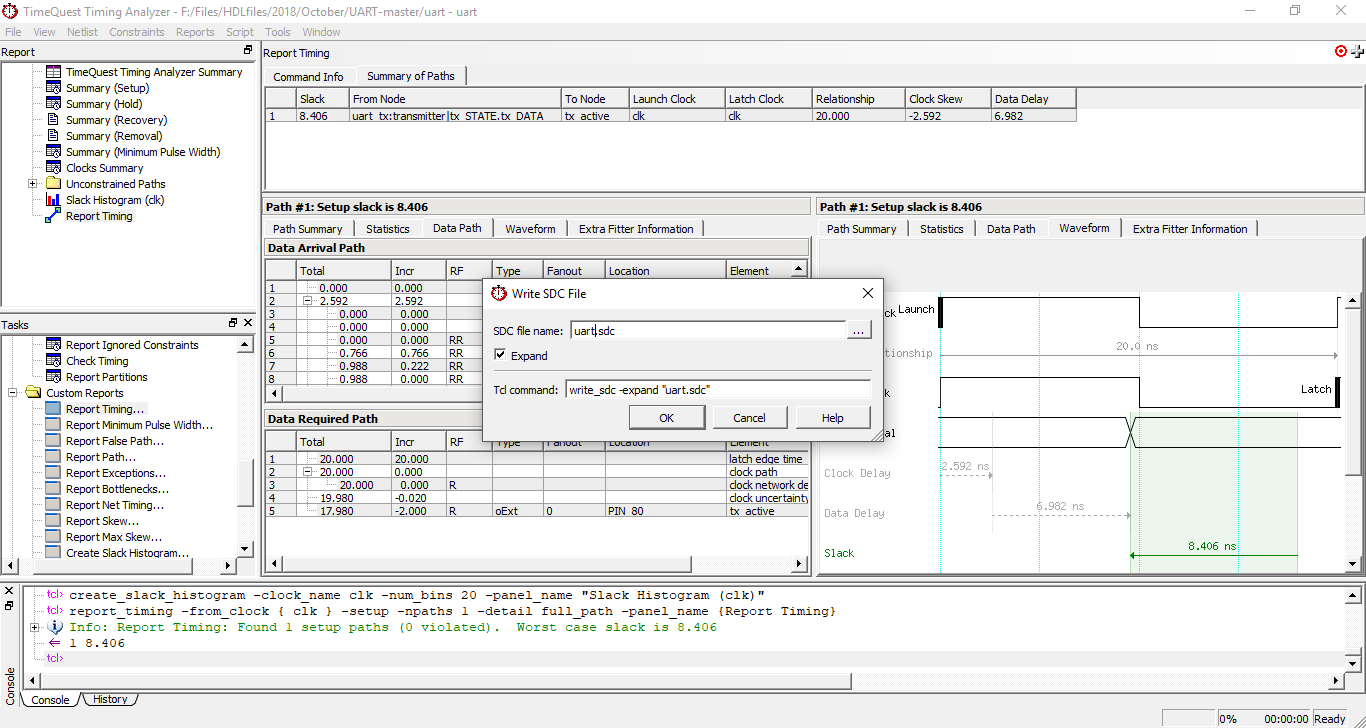The width and height of the screenshot is (1366, 728).
Task: Open the File menu
Action: [x=13, y=32]
